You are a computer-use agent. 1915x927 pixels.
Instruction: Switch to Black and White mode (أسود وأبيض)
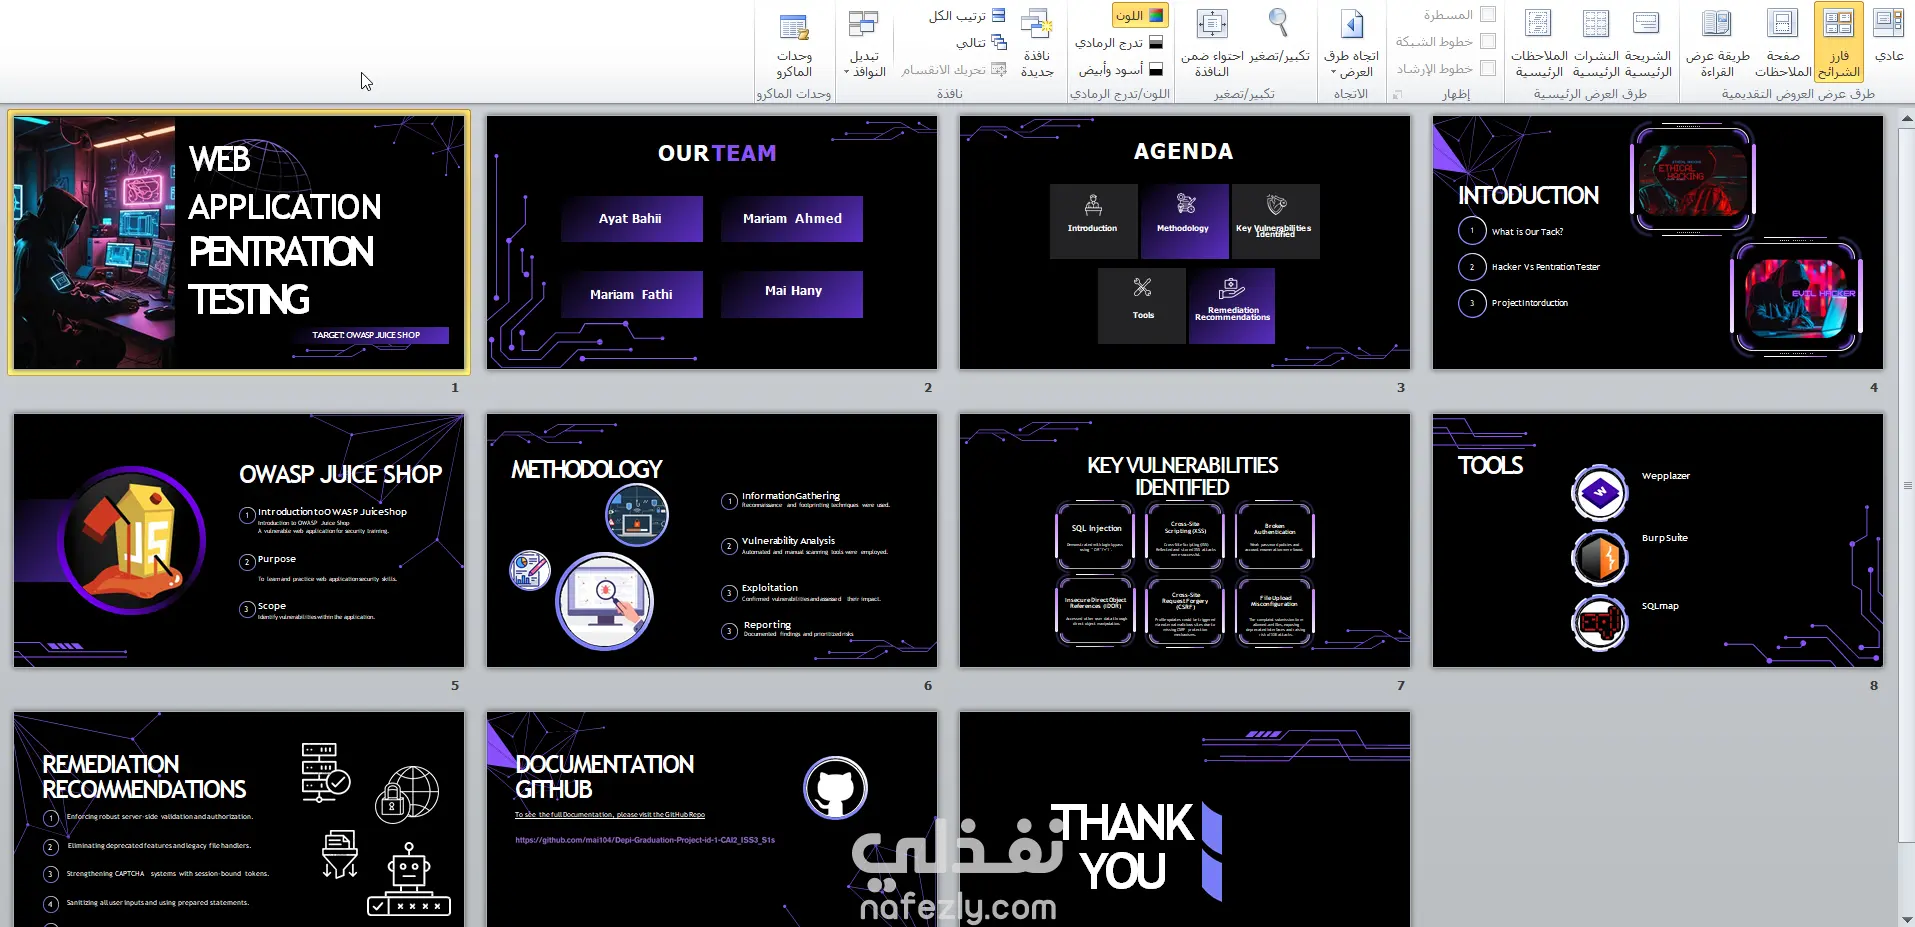click(1120, 70)
